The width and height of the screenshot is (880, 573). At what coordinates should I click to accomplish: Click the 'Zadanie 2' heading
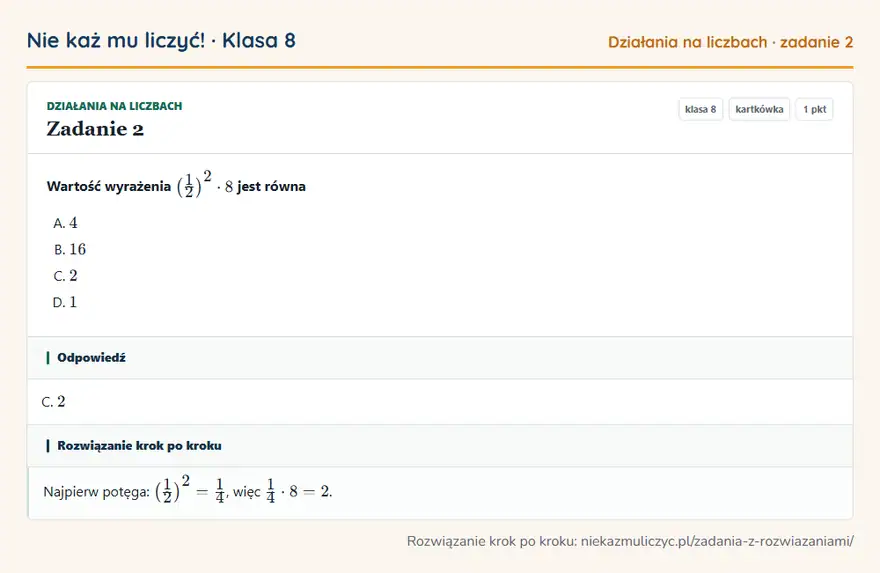coord(95,129)
